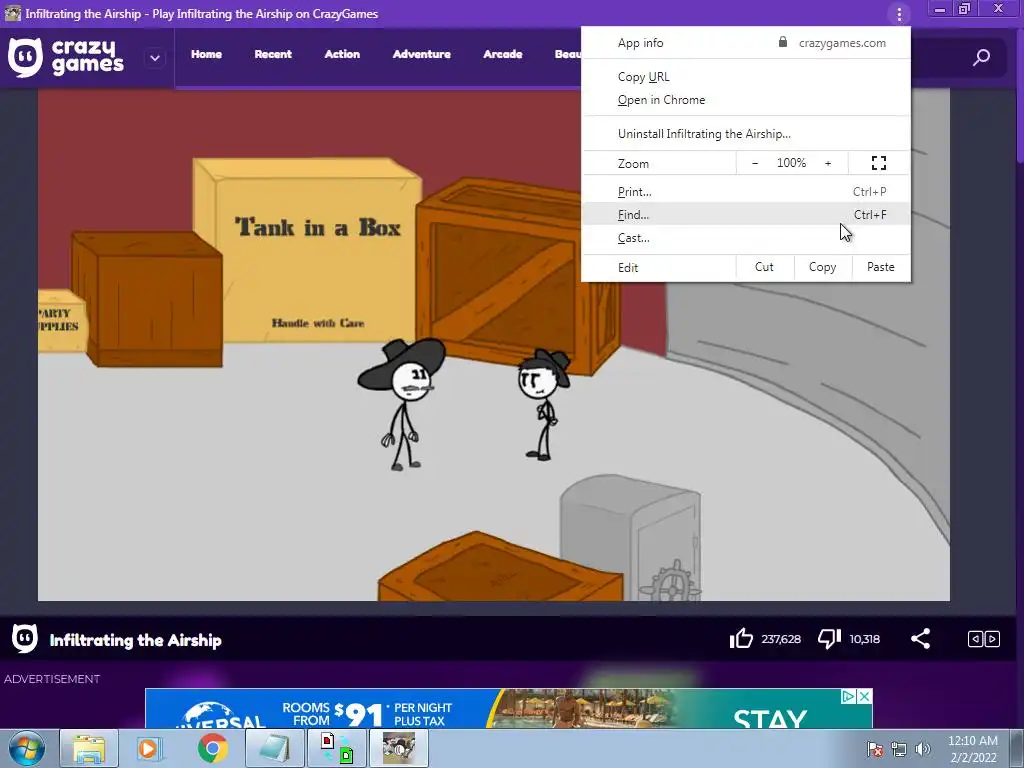Like the game with thumbs-up icon
This screenshot has width=1024, height=768.
(x=741, y=639)
